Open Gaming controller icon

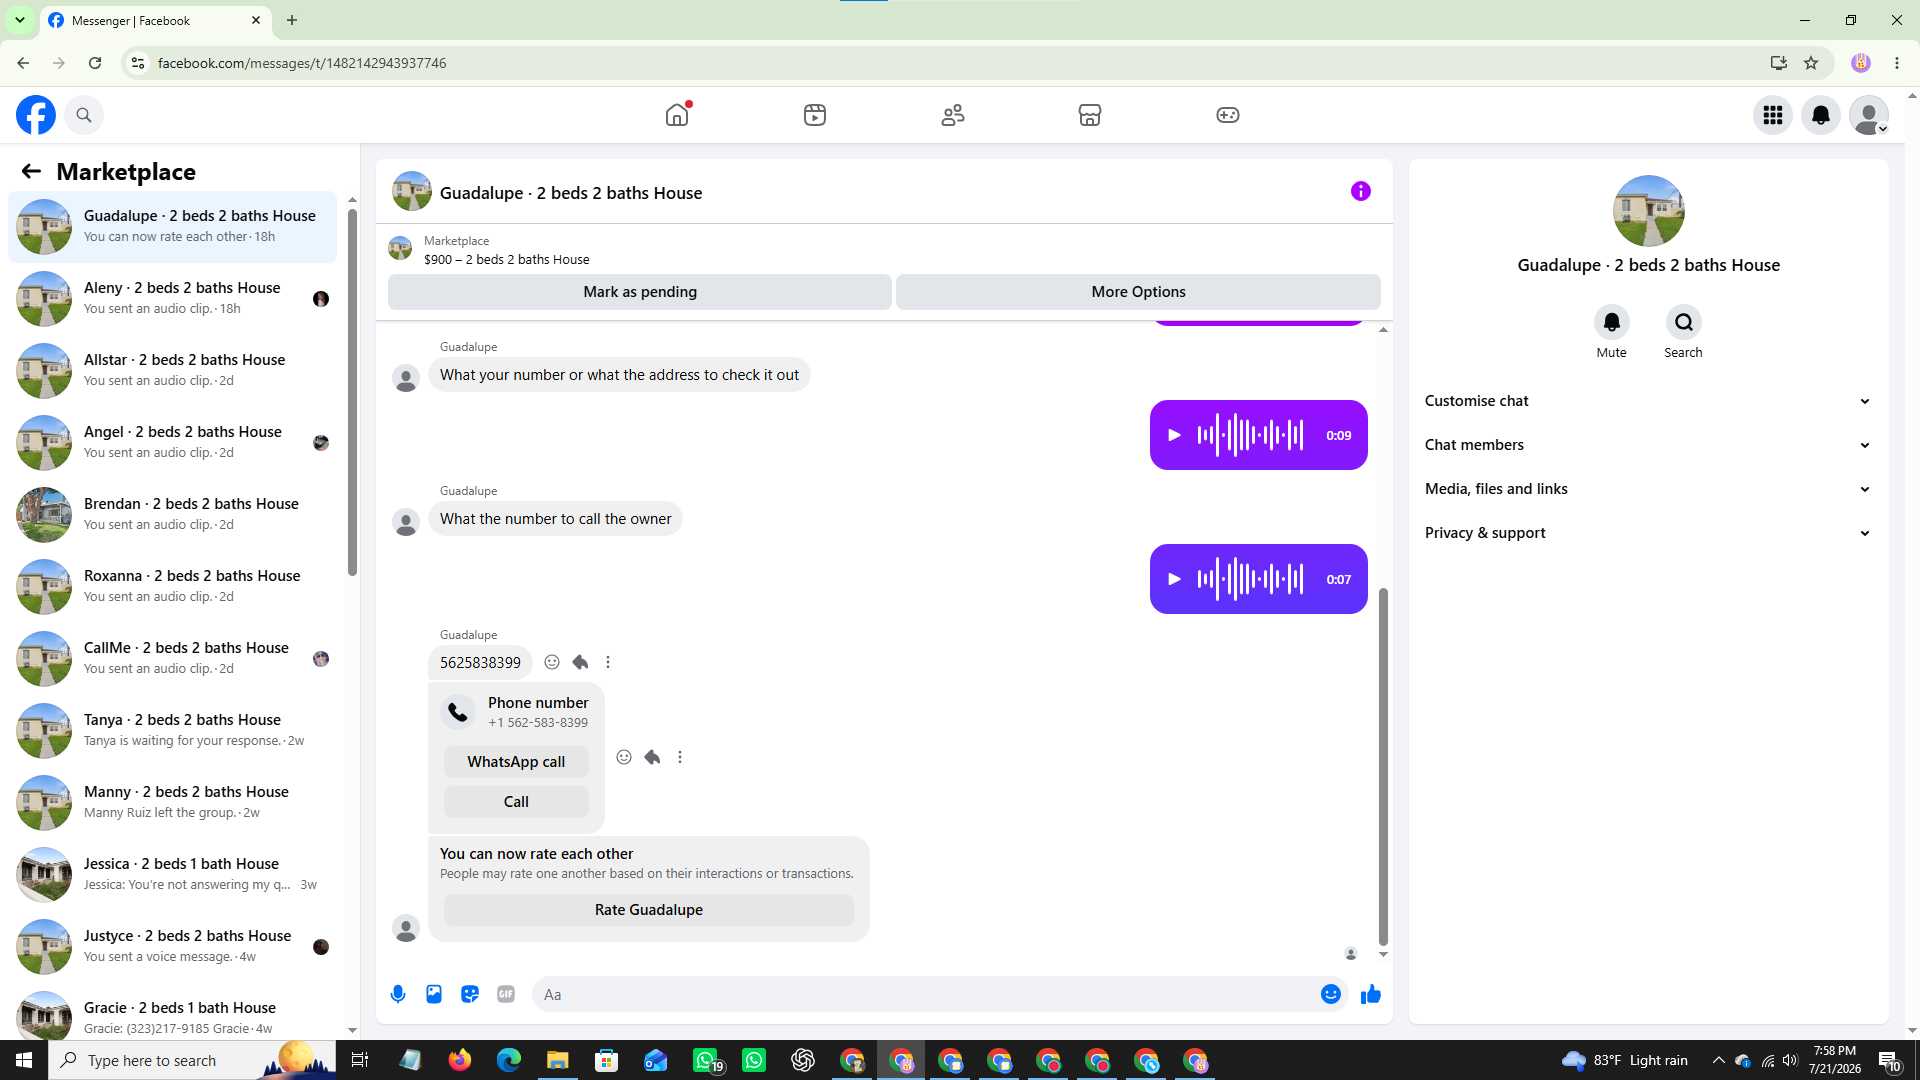coord(1228,115)
